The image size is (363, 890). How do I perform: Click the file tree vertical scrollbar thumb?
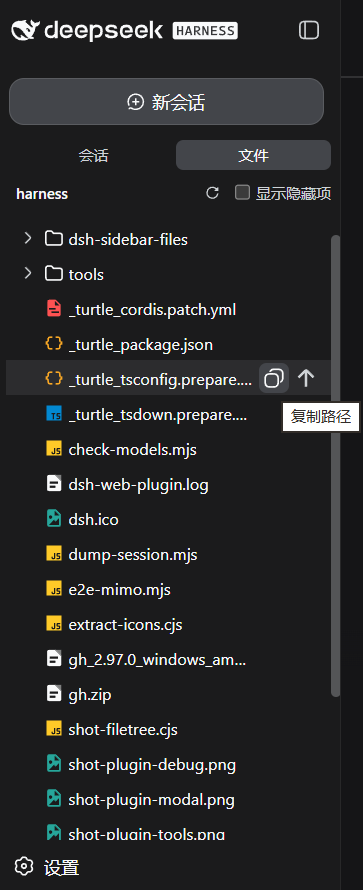[x=335, y=465]
